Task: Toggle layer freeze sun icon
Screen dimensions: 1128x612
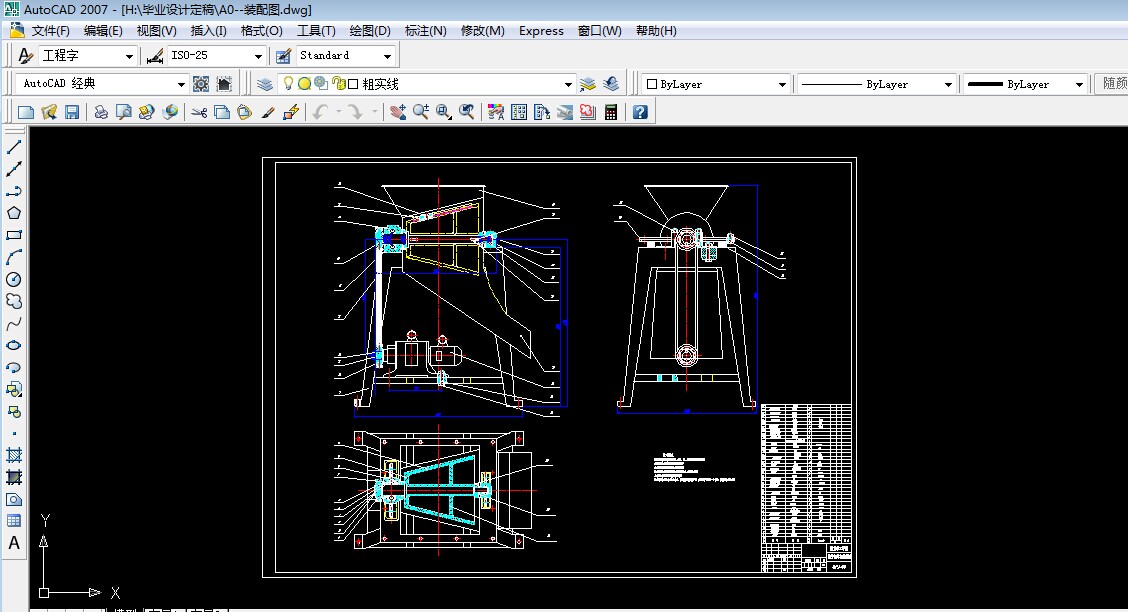Action: click(x=304, y=84)
